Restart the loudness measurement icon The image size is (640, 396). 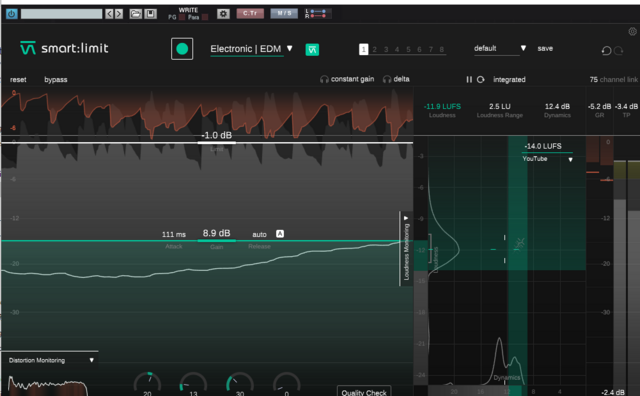tap(480, 79)
